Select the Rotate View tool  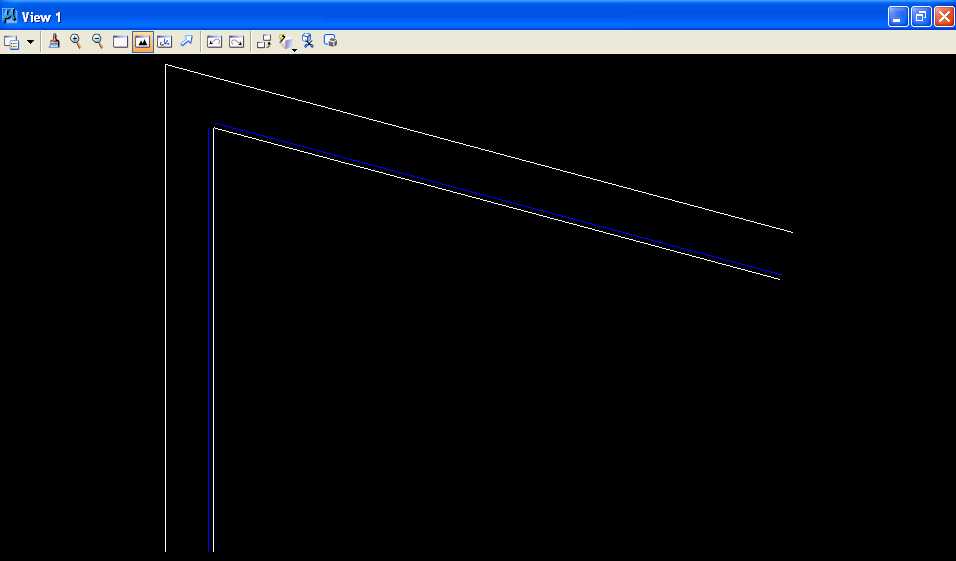164,42
